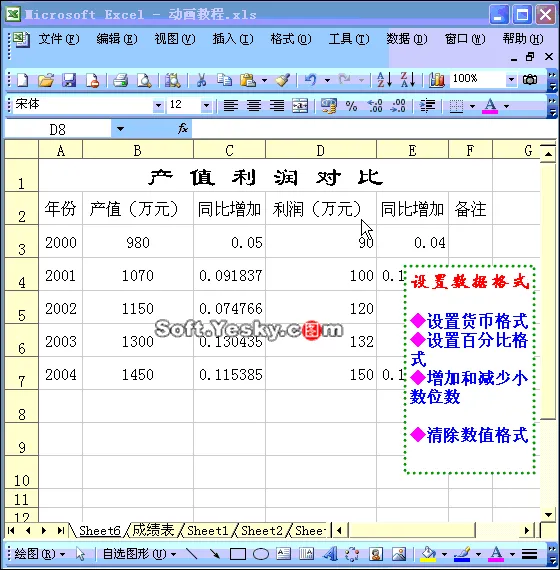
Task: Apply Font Color A in Formatting toolbar
Action: (x=490, y=106)
